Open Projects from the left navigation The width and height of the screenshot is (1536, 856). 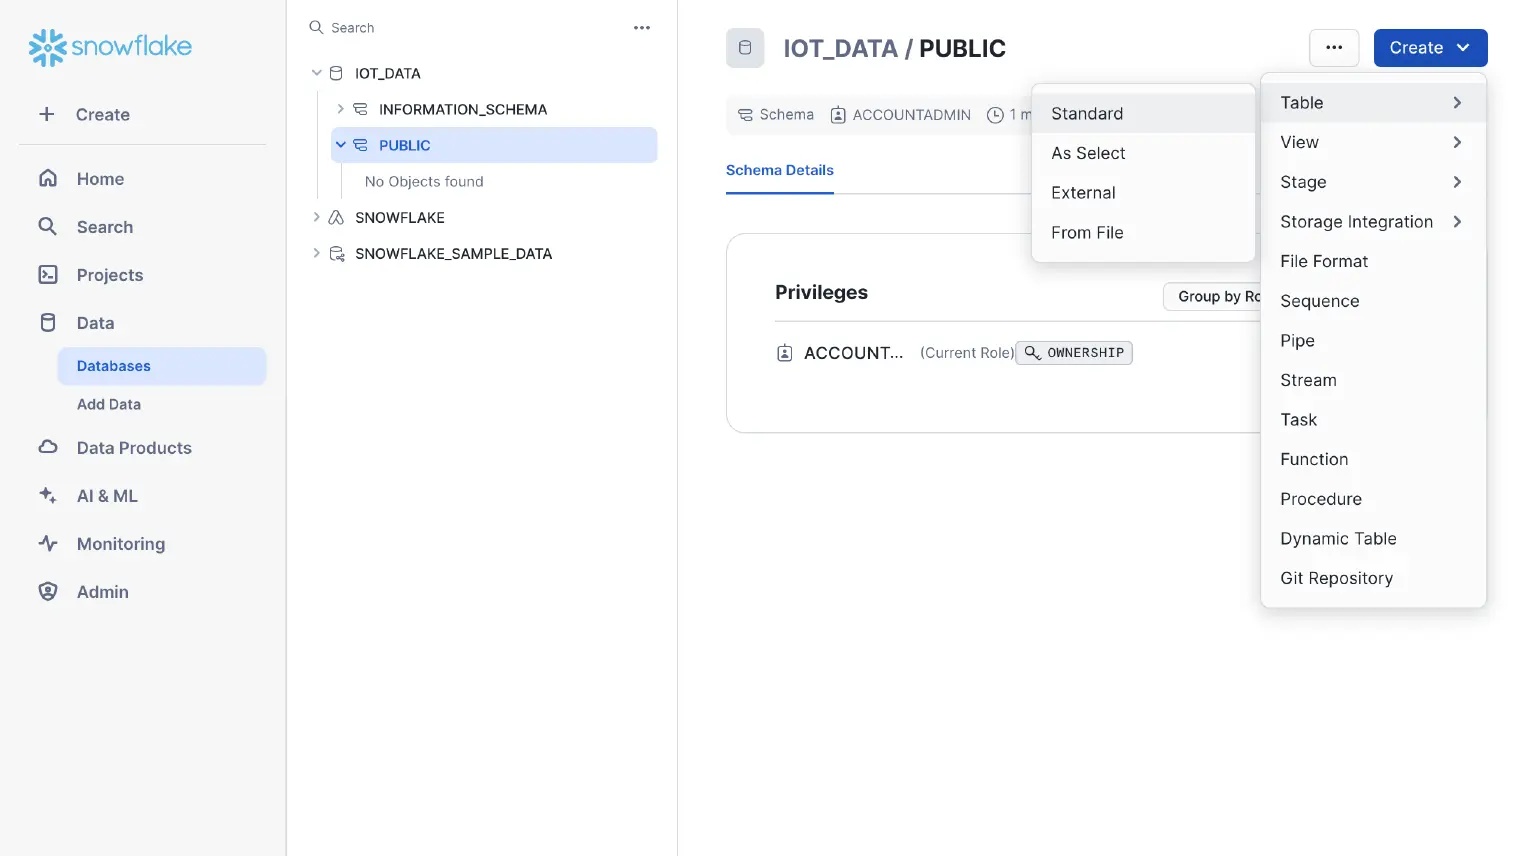(x=109, y=275)
